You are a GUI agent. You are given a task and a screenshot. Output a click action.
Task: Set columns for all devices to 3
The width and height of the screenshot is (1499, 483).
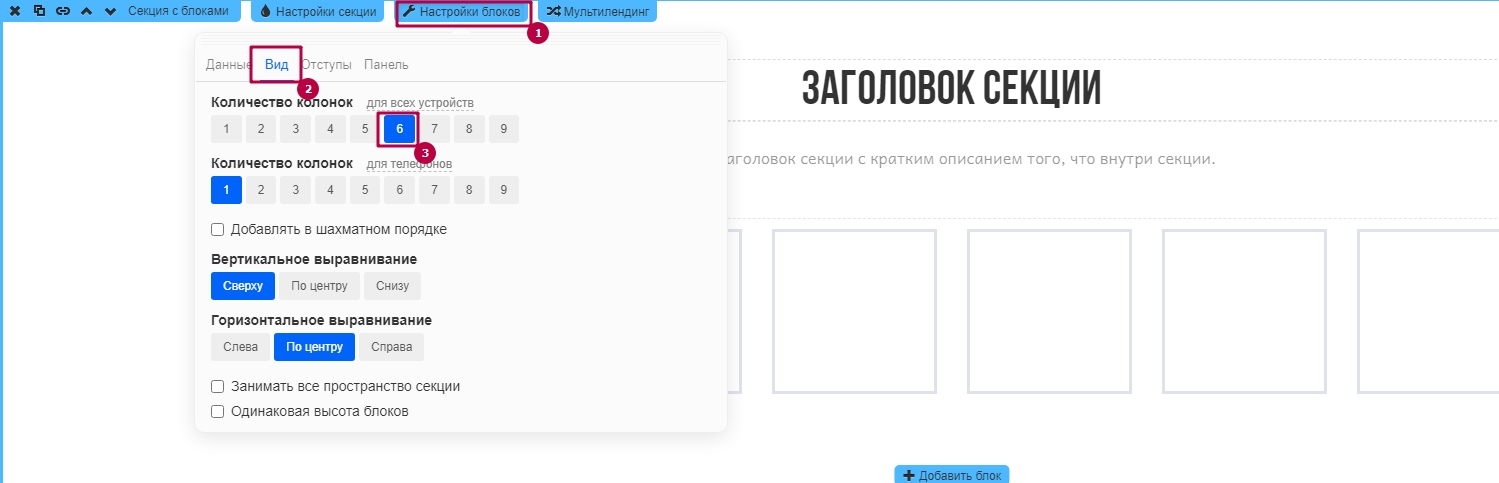click(x=296, y=129)
